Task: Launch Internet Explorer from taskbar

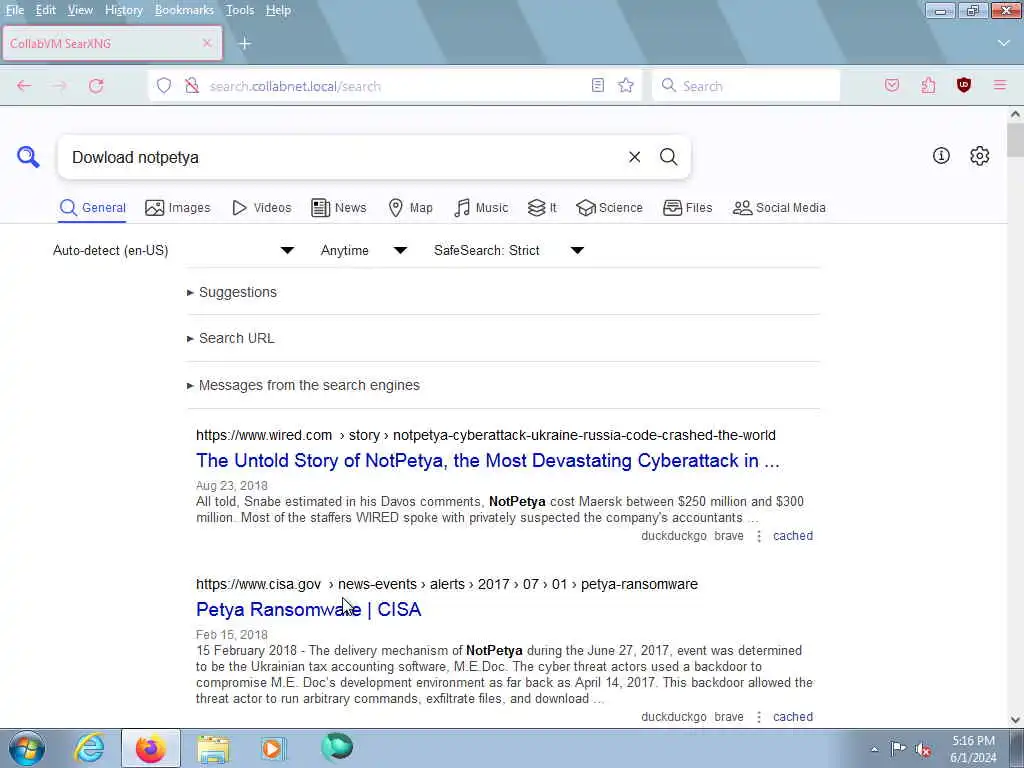Action: [89, 748]
